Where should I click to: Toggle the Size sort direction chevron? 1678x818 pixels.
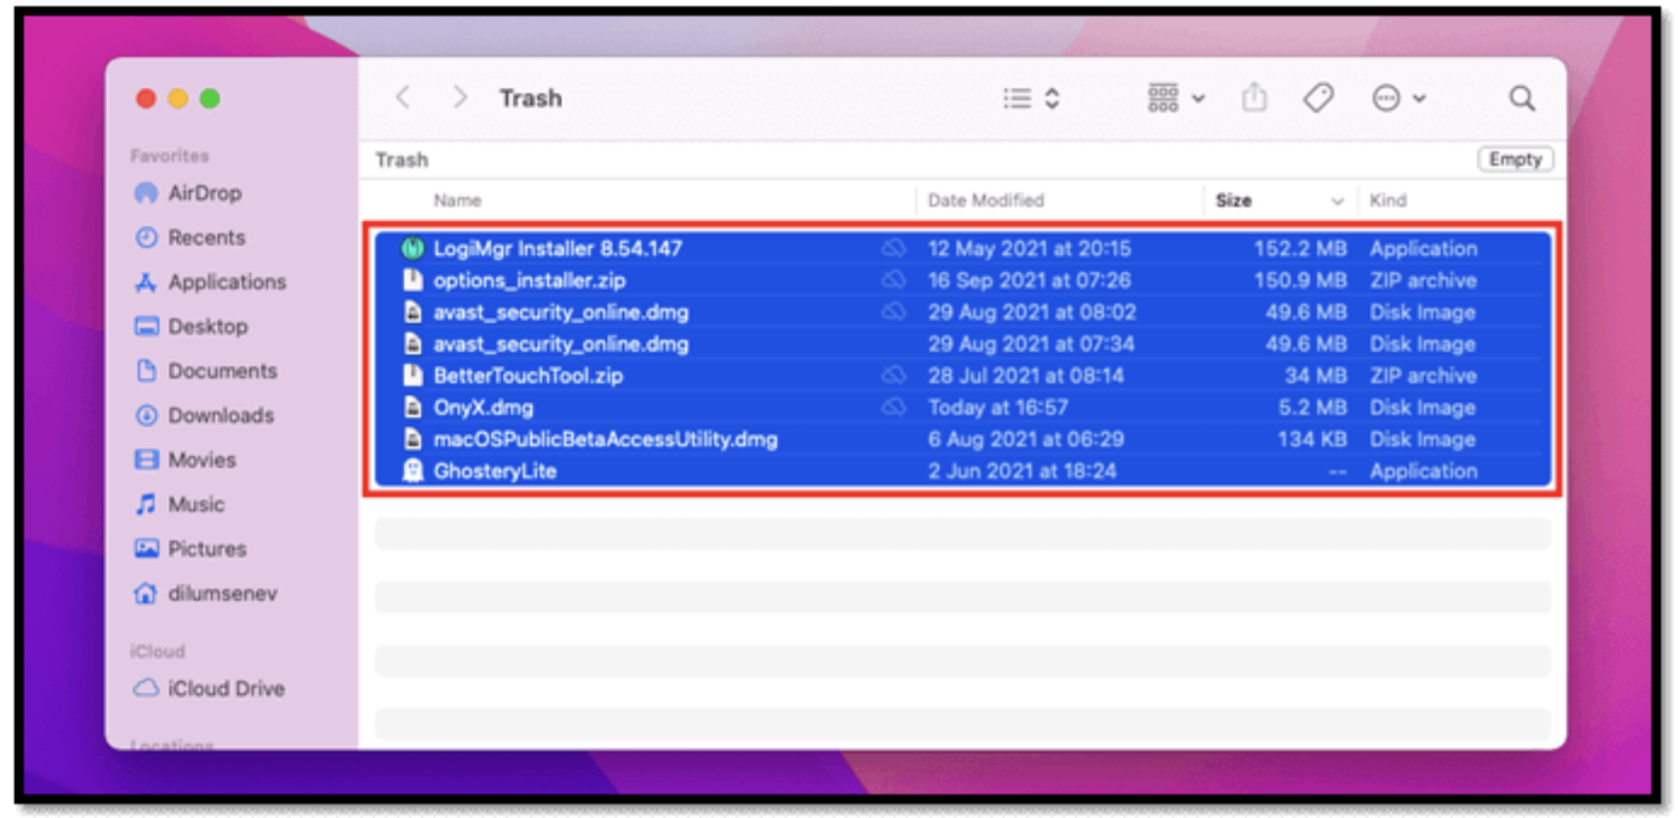pos(1337,201)
